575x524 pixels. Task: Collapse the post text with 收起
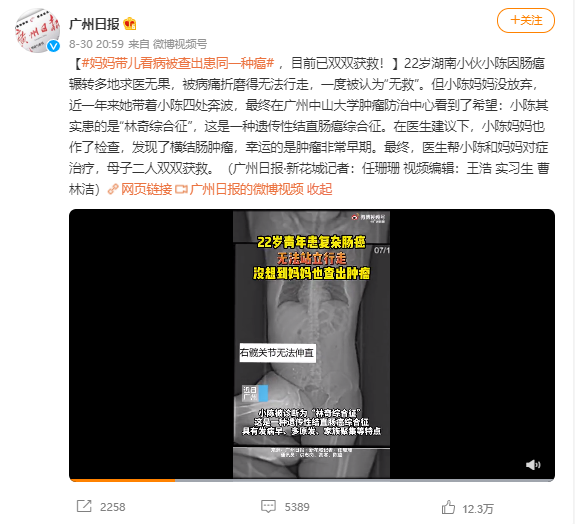point(319,189)
